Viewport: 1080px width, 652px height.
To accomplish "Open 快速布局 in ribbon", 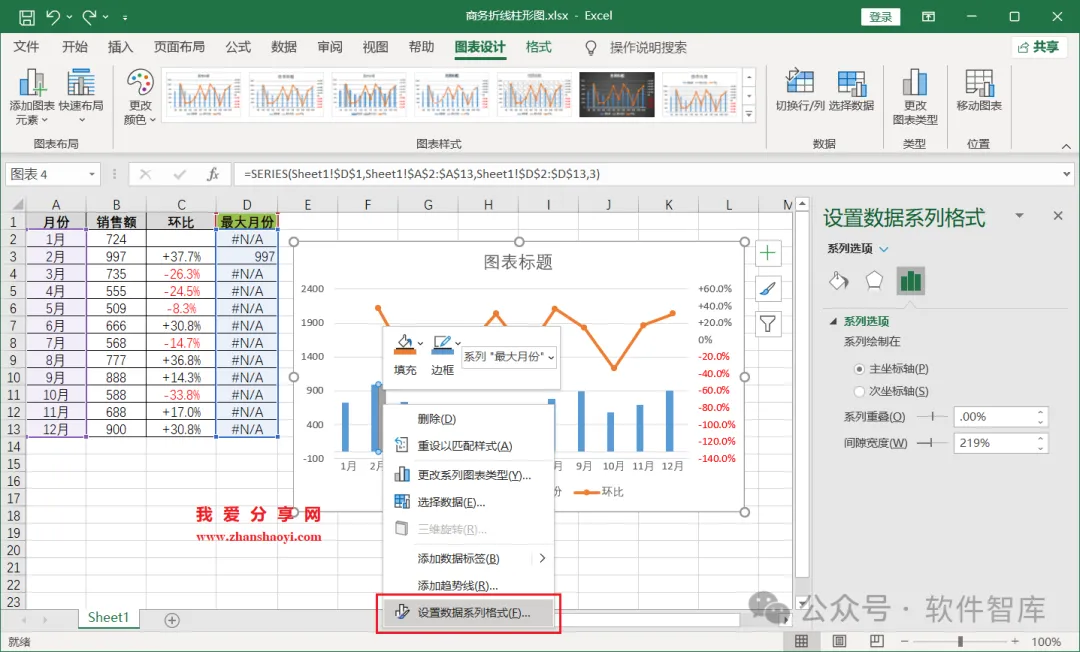I will [81, 97].
